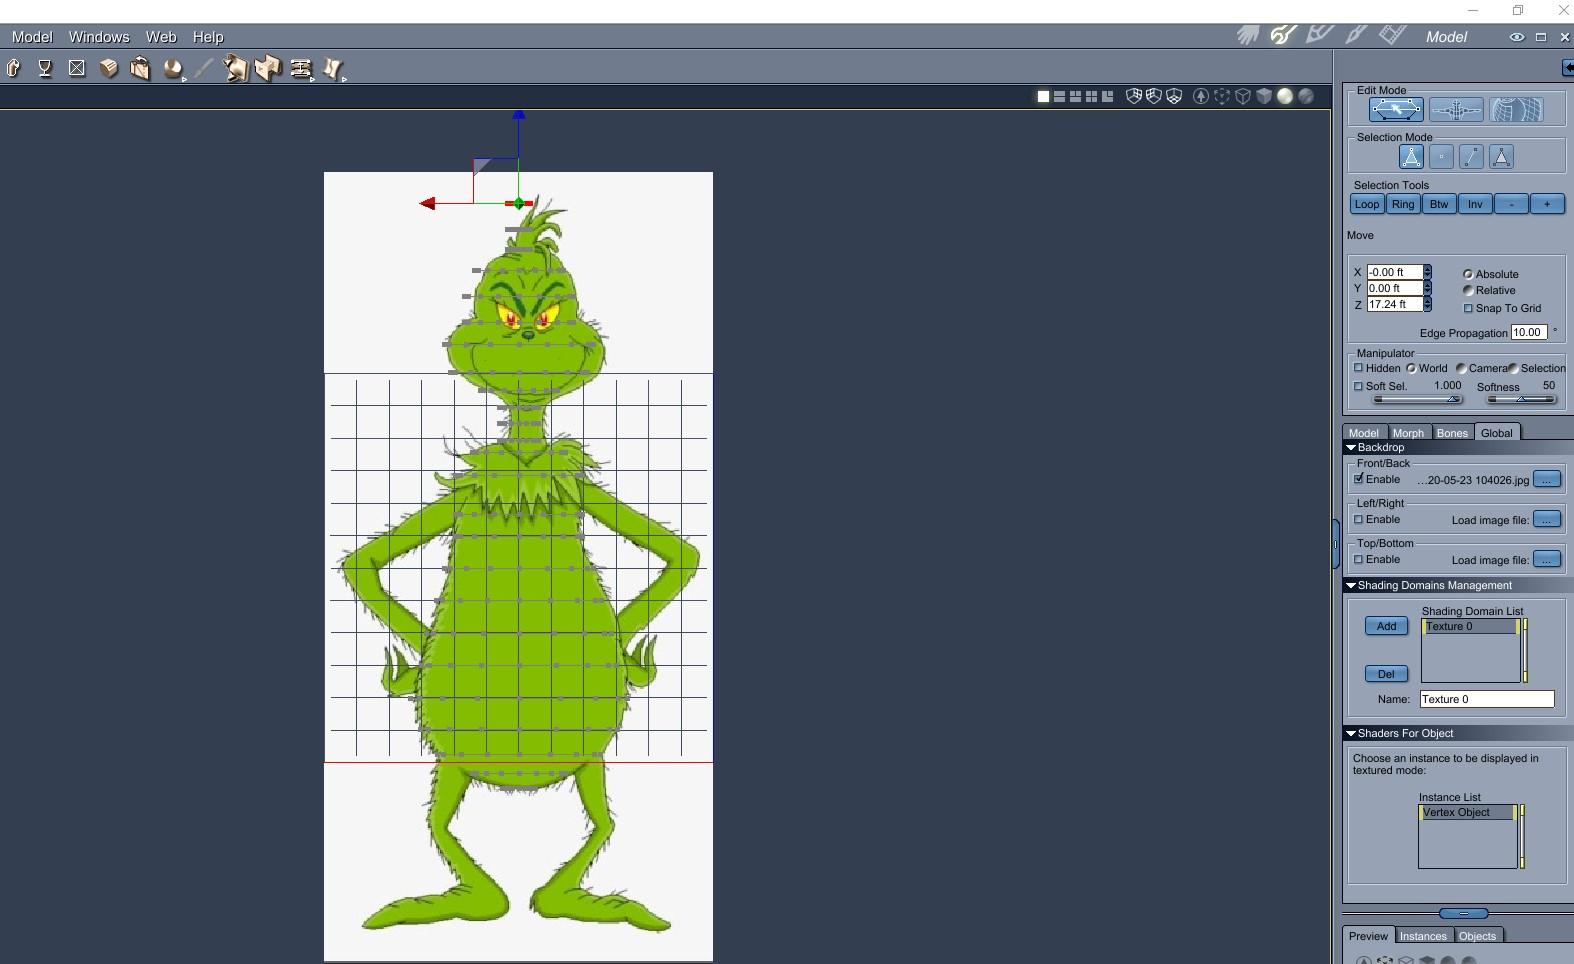The width and height of the screenshot is (1574, 964).
Task: Toggle the second working-plane cube icon
Action: point(1154,96)
